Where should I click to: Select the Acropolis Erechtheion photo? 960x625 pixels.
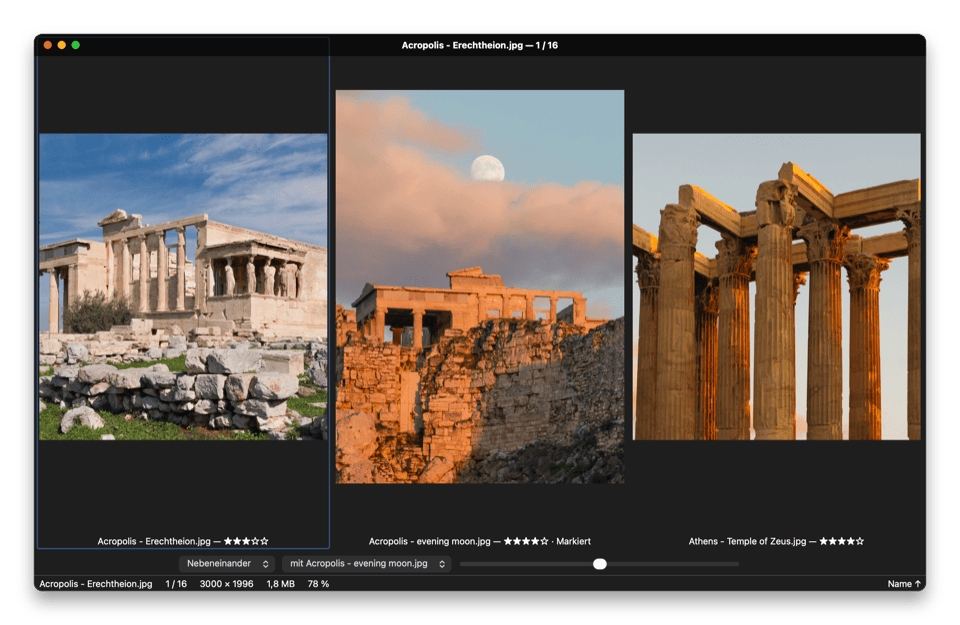tap(183, 286)
